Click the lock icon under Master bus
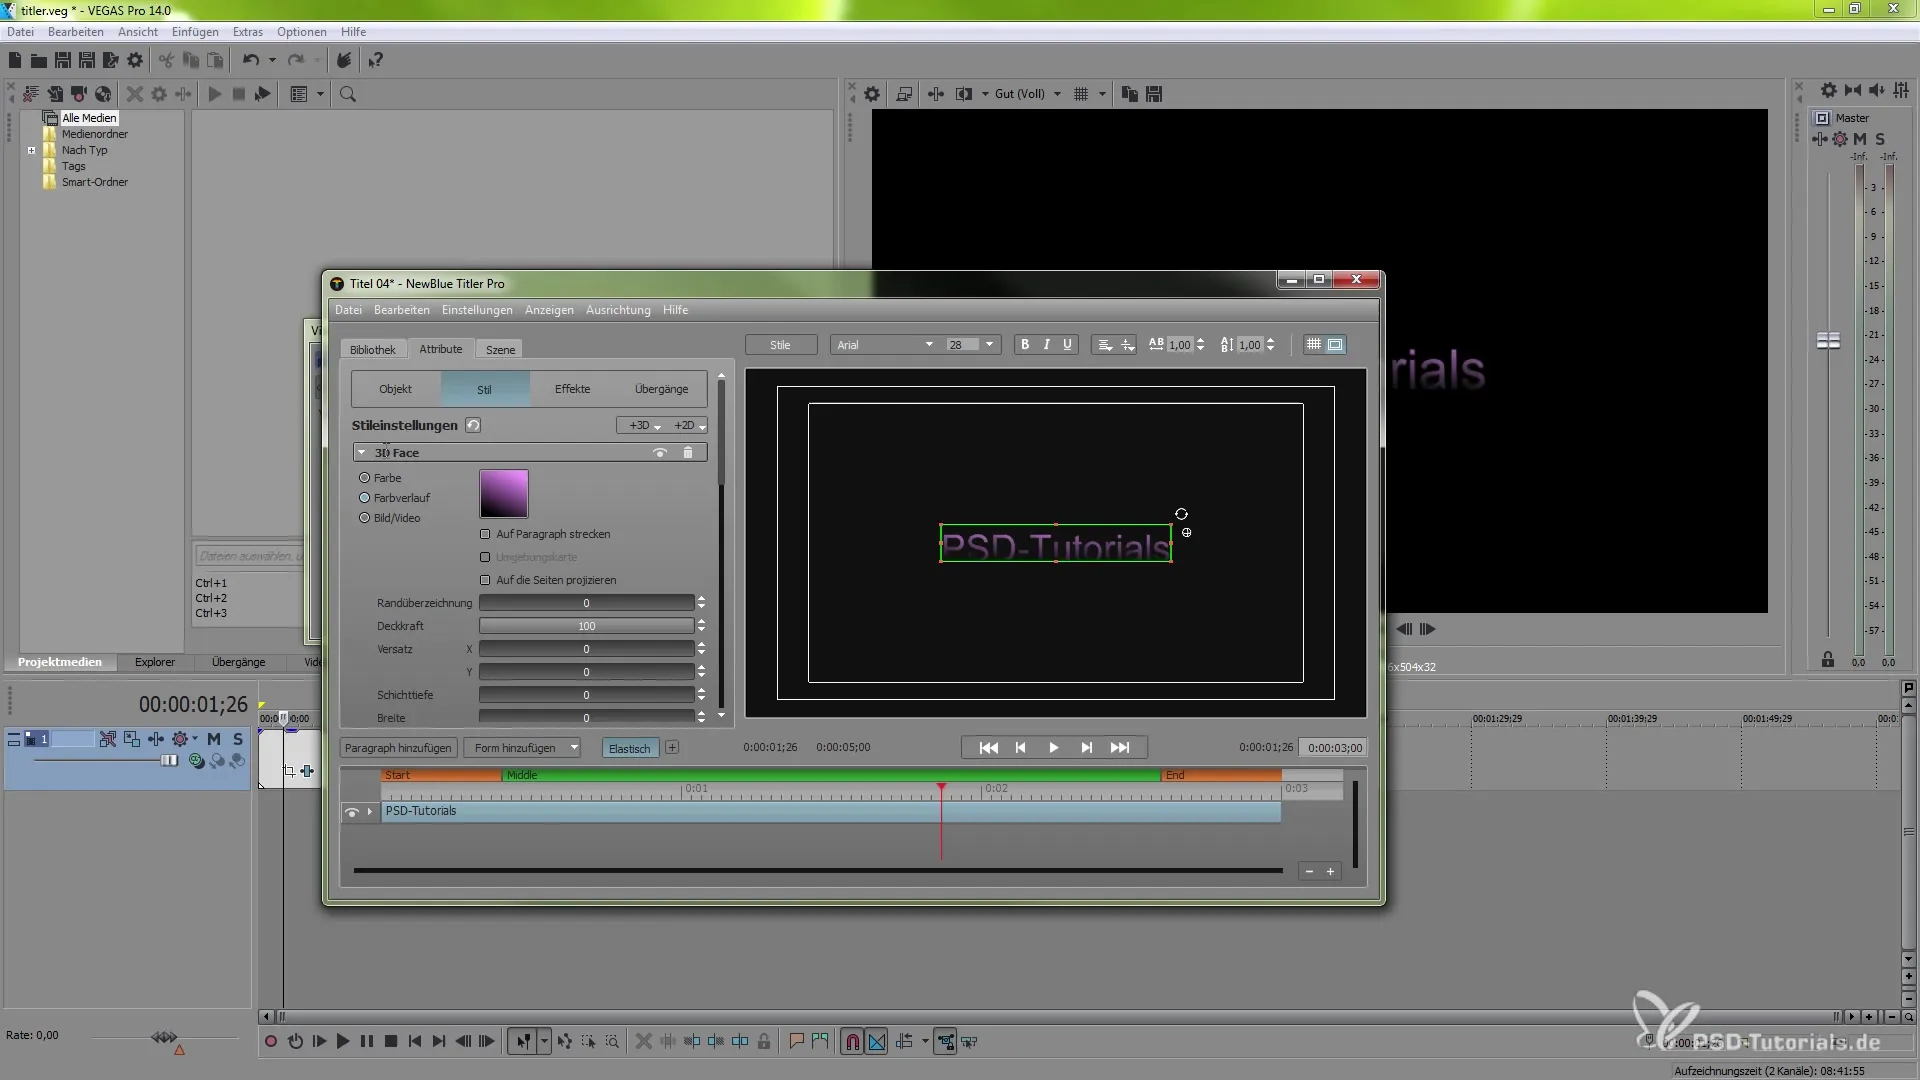 [x=1828, y=660]
